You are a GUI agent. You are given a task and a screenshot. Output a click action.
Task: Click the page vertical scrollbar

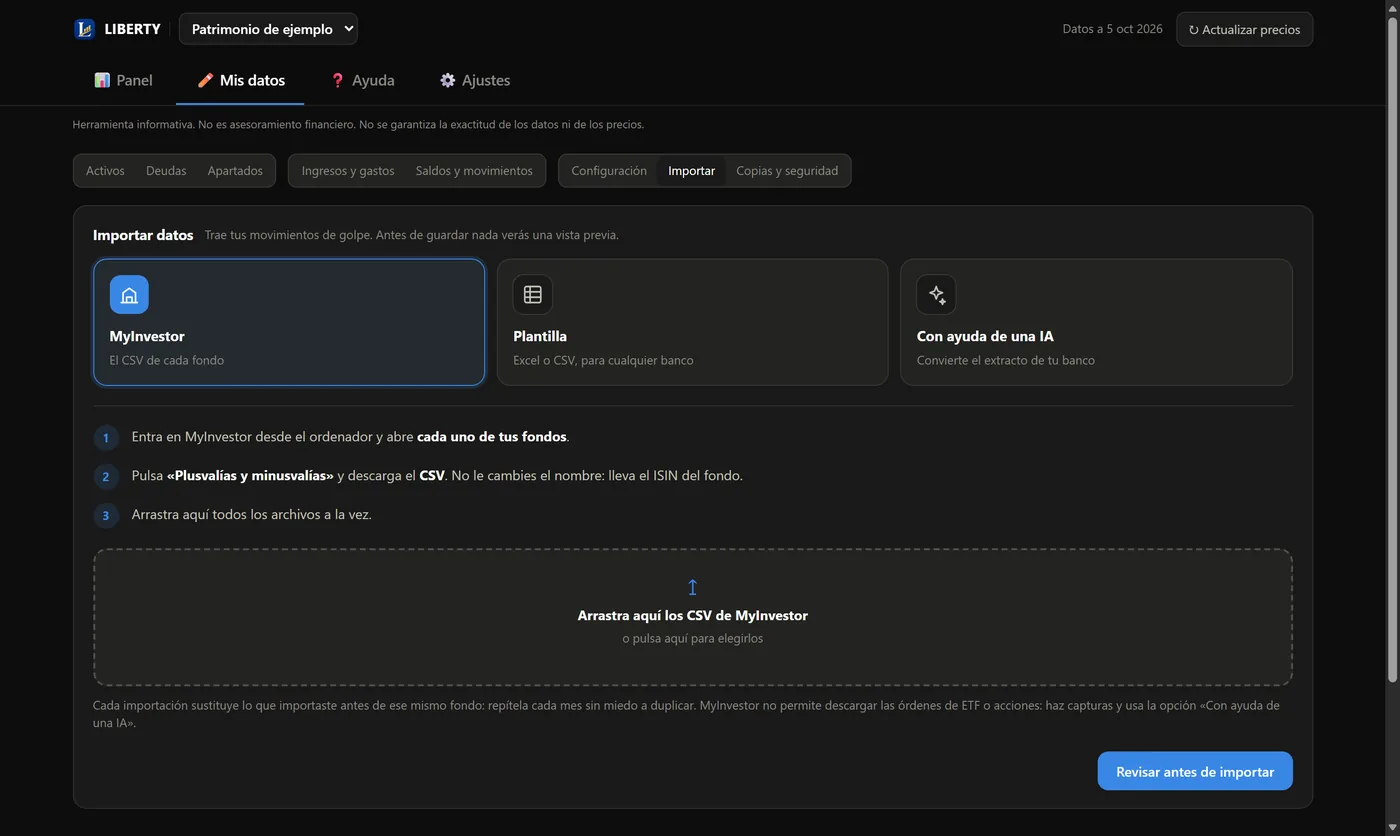pyautogui.click(x=1391, y=350)
